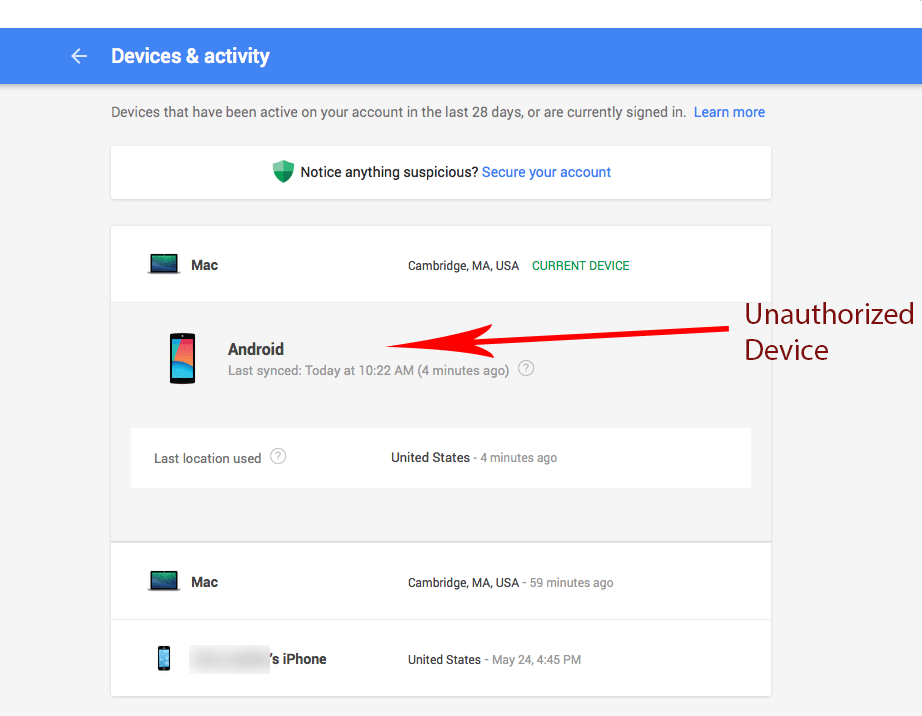Click United States - 4 minutes ago text
Viewport: 922px width, 716px height.
(x=474, y=457)
